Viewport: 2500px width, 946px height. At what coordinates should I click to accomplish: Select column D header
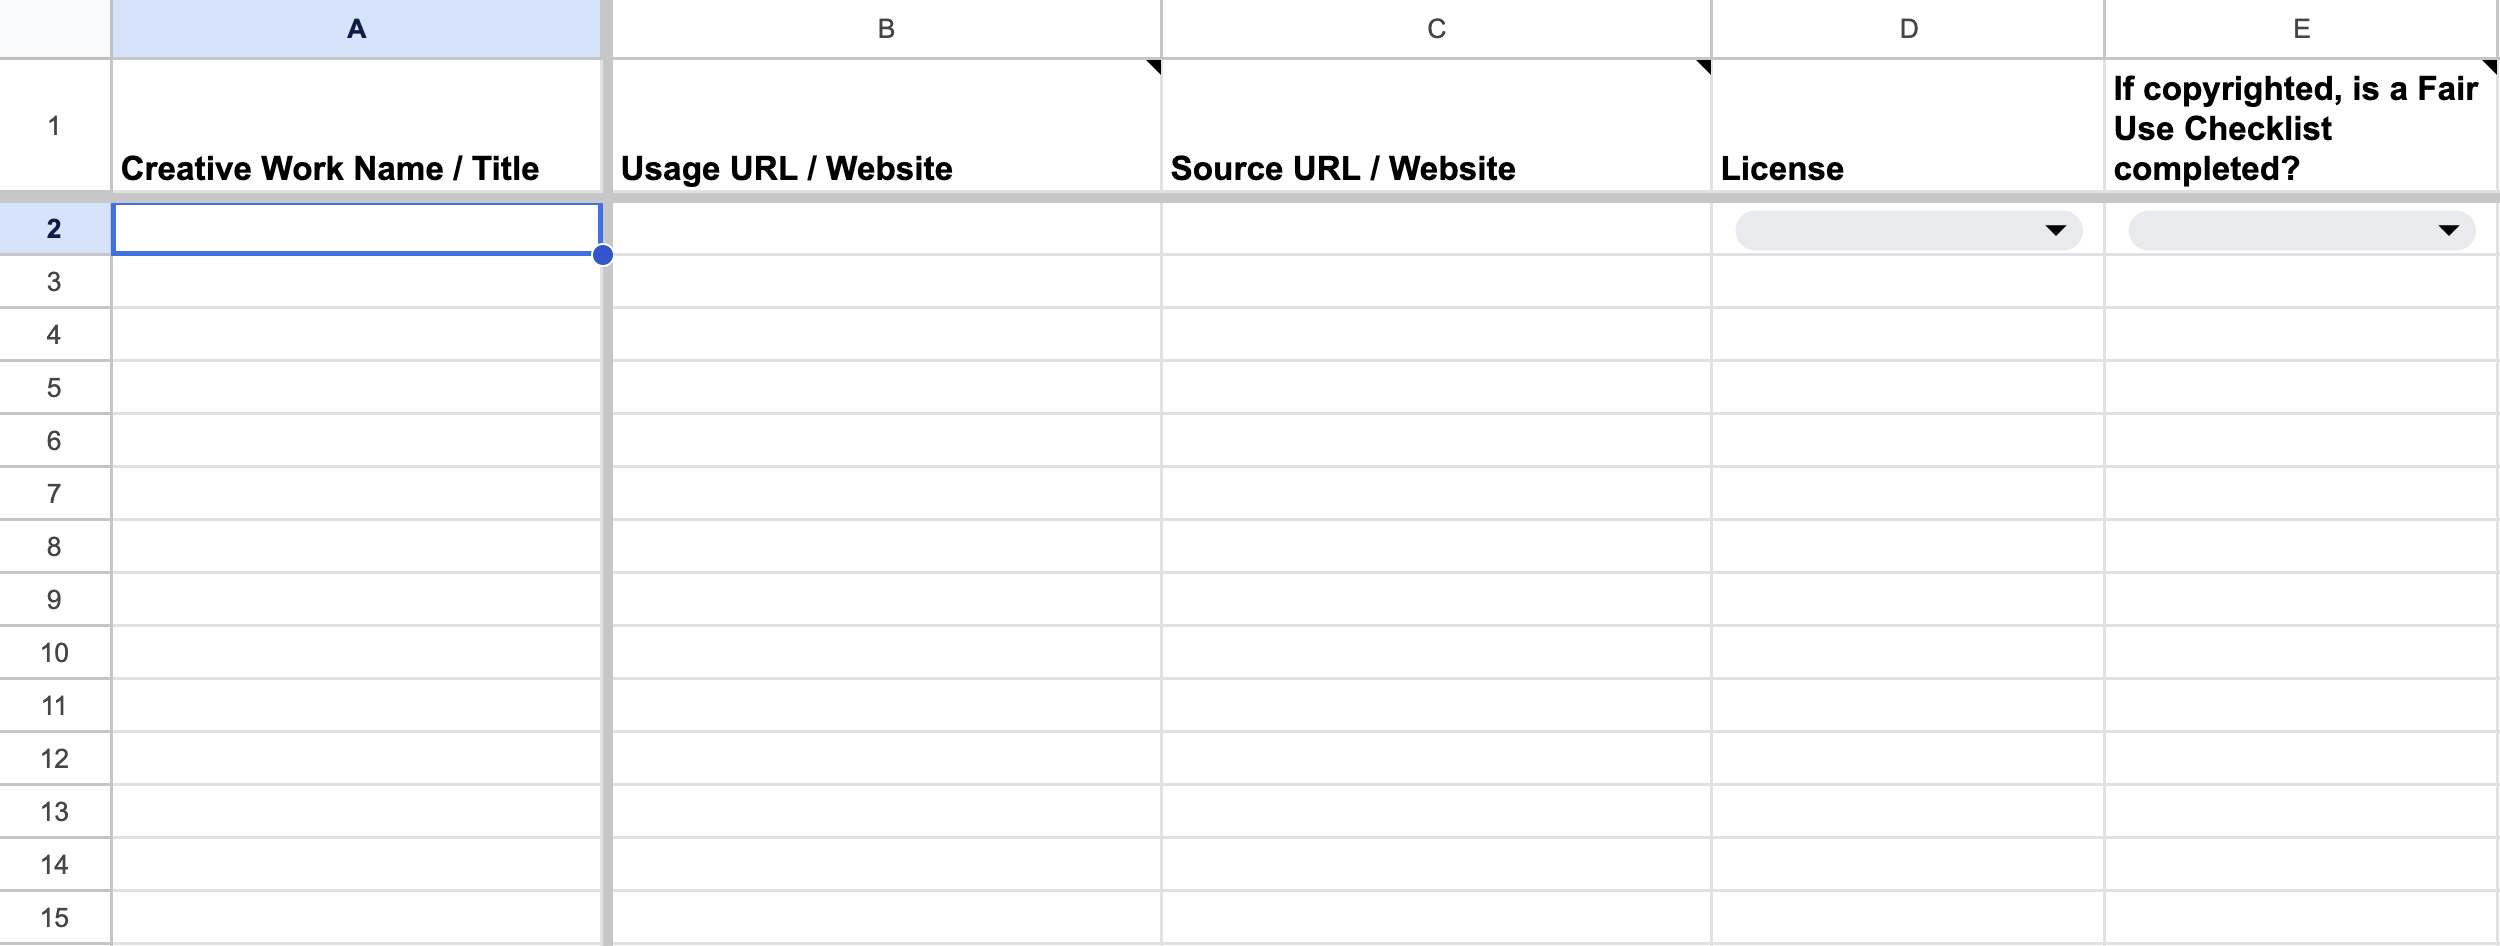1908,29
